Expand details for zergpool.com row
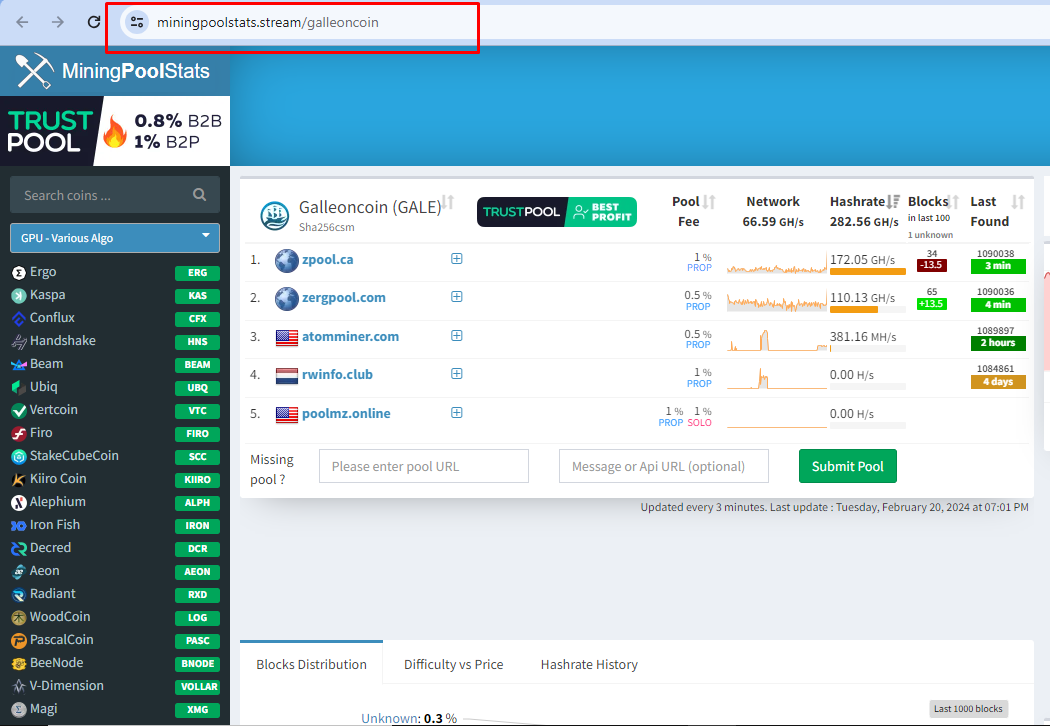Screen dimensions: 1050x726 [x=457, y=297]
